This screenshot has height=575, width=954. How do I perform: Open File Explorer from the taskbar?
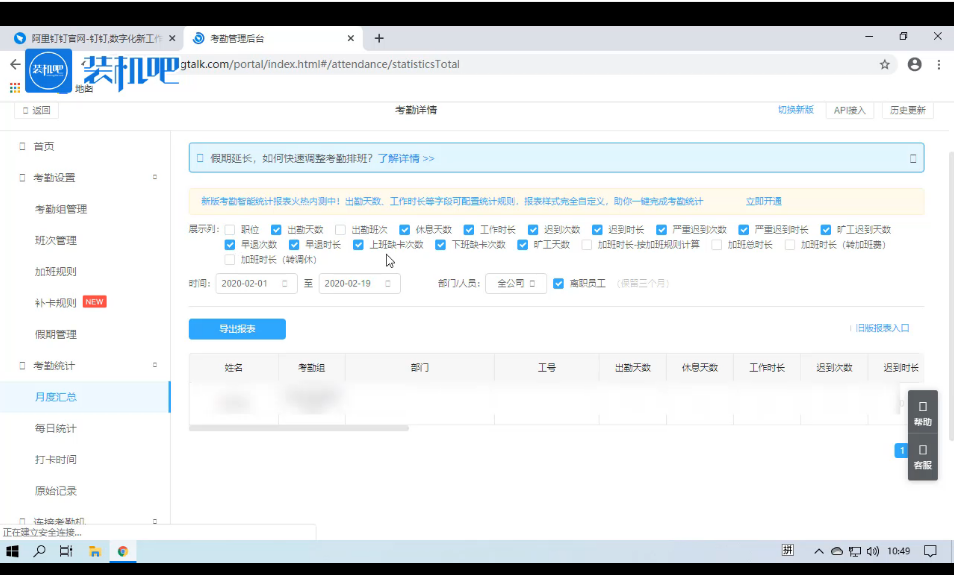pyautogui.click(x=94, y=551)
